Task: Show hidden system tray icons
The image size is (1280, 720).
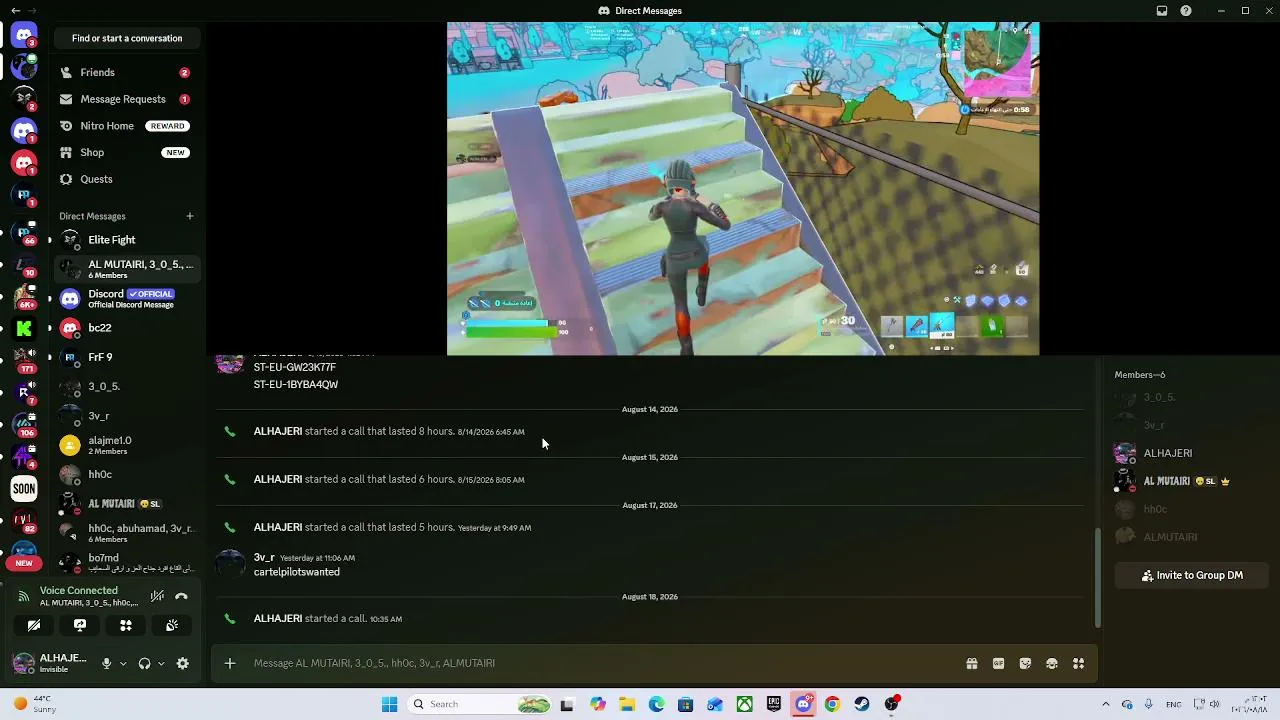Action: 1105,704
